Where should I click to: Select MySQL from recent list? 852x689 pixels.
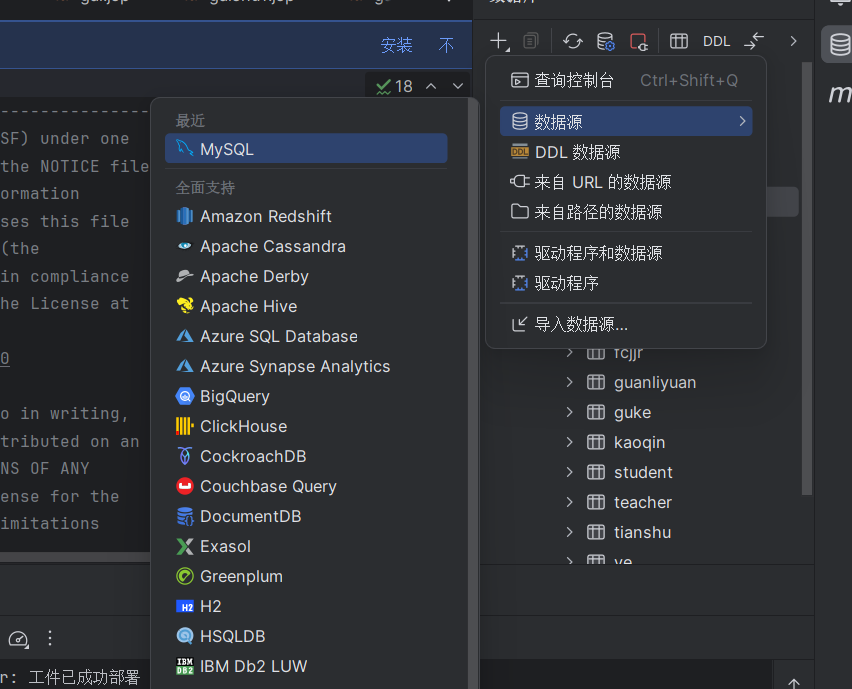coord(306,148)
